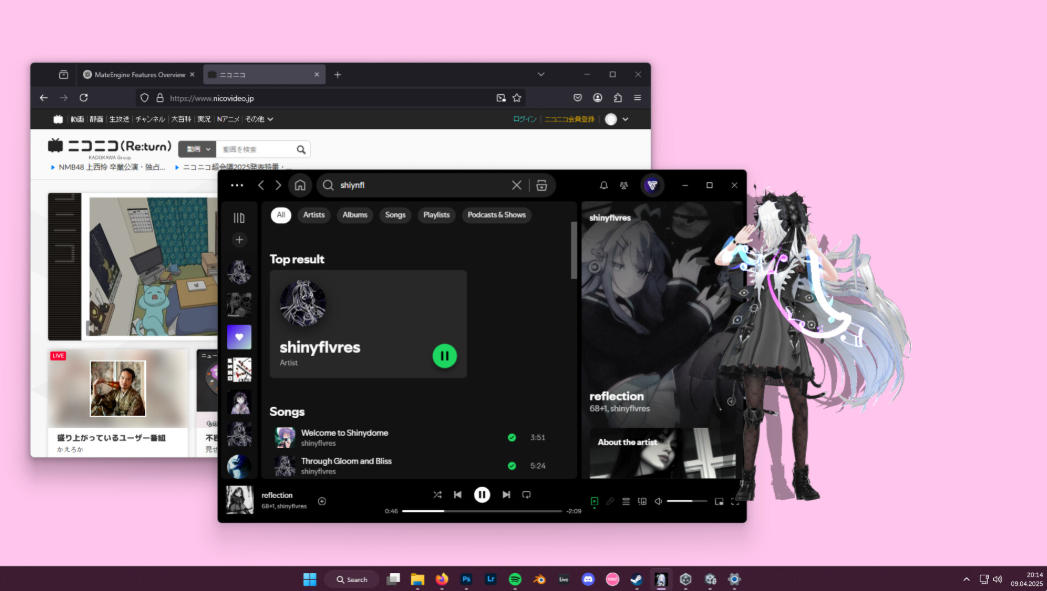The width and height of the screenshot is (1047, 591).
Task: Select the All filter chip in Spotify
Action: [x=280, y=215]
